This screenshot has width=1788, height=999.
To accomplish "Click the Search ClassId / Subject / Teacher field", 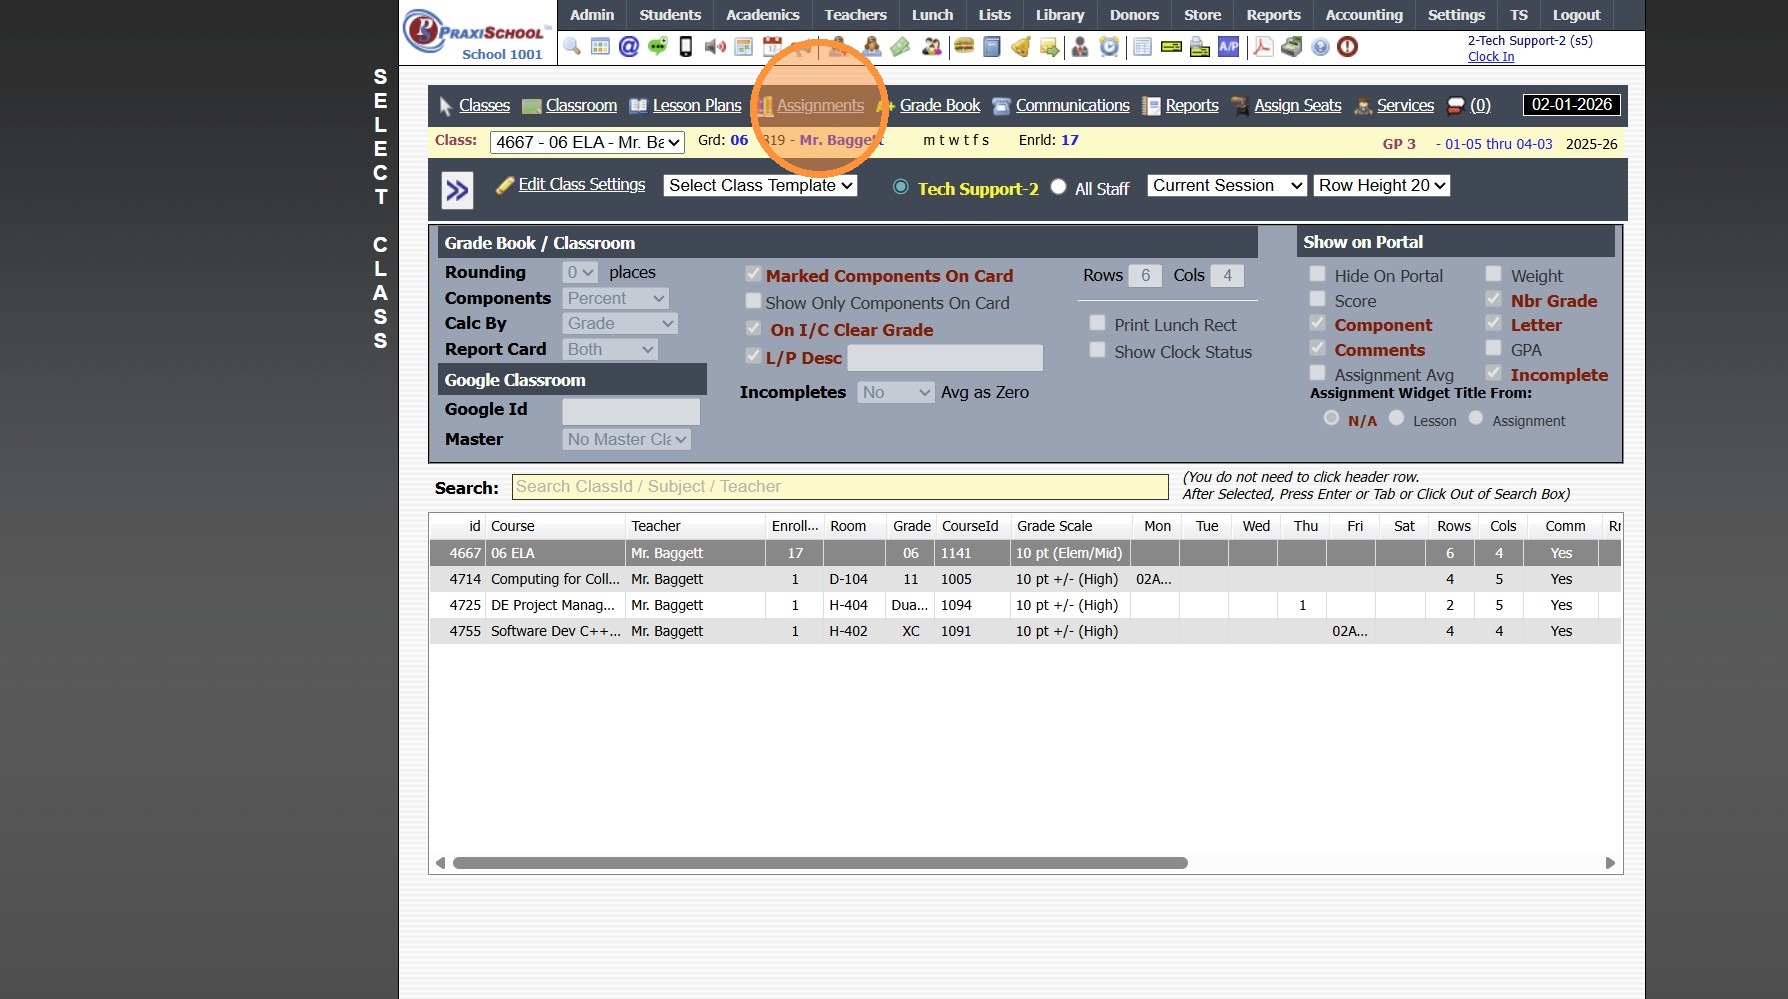I will tap(840, 487).
